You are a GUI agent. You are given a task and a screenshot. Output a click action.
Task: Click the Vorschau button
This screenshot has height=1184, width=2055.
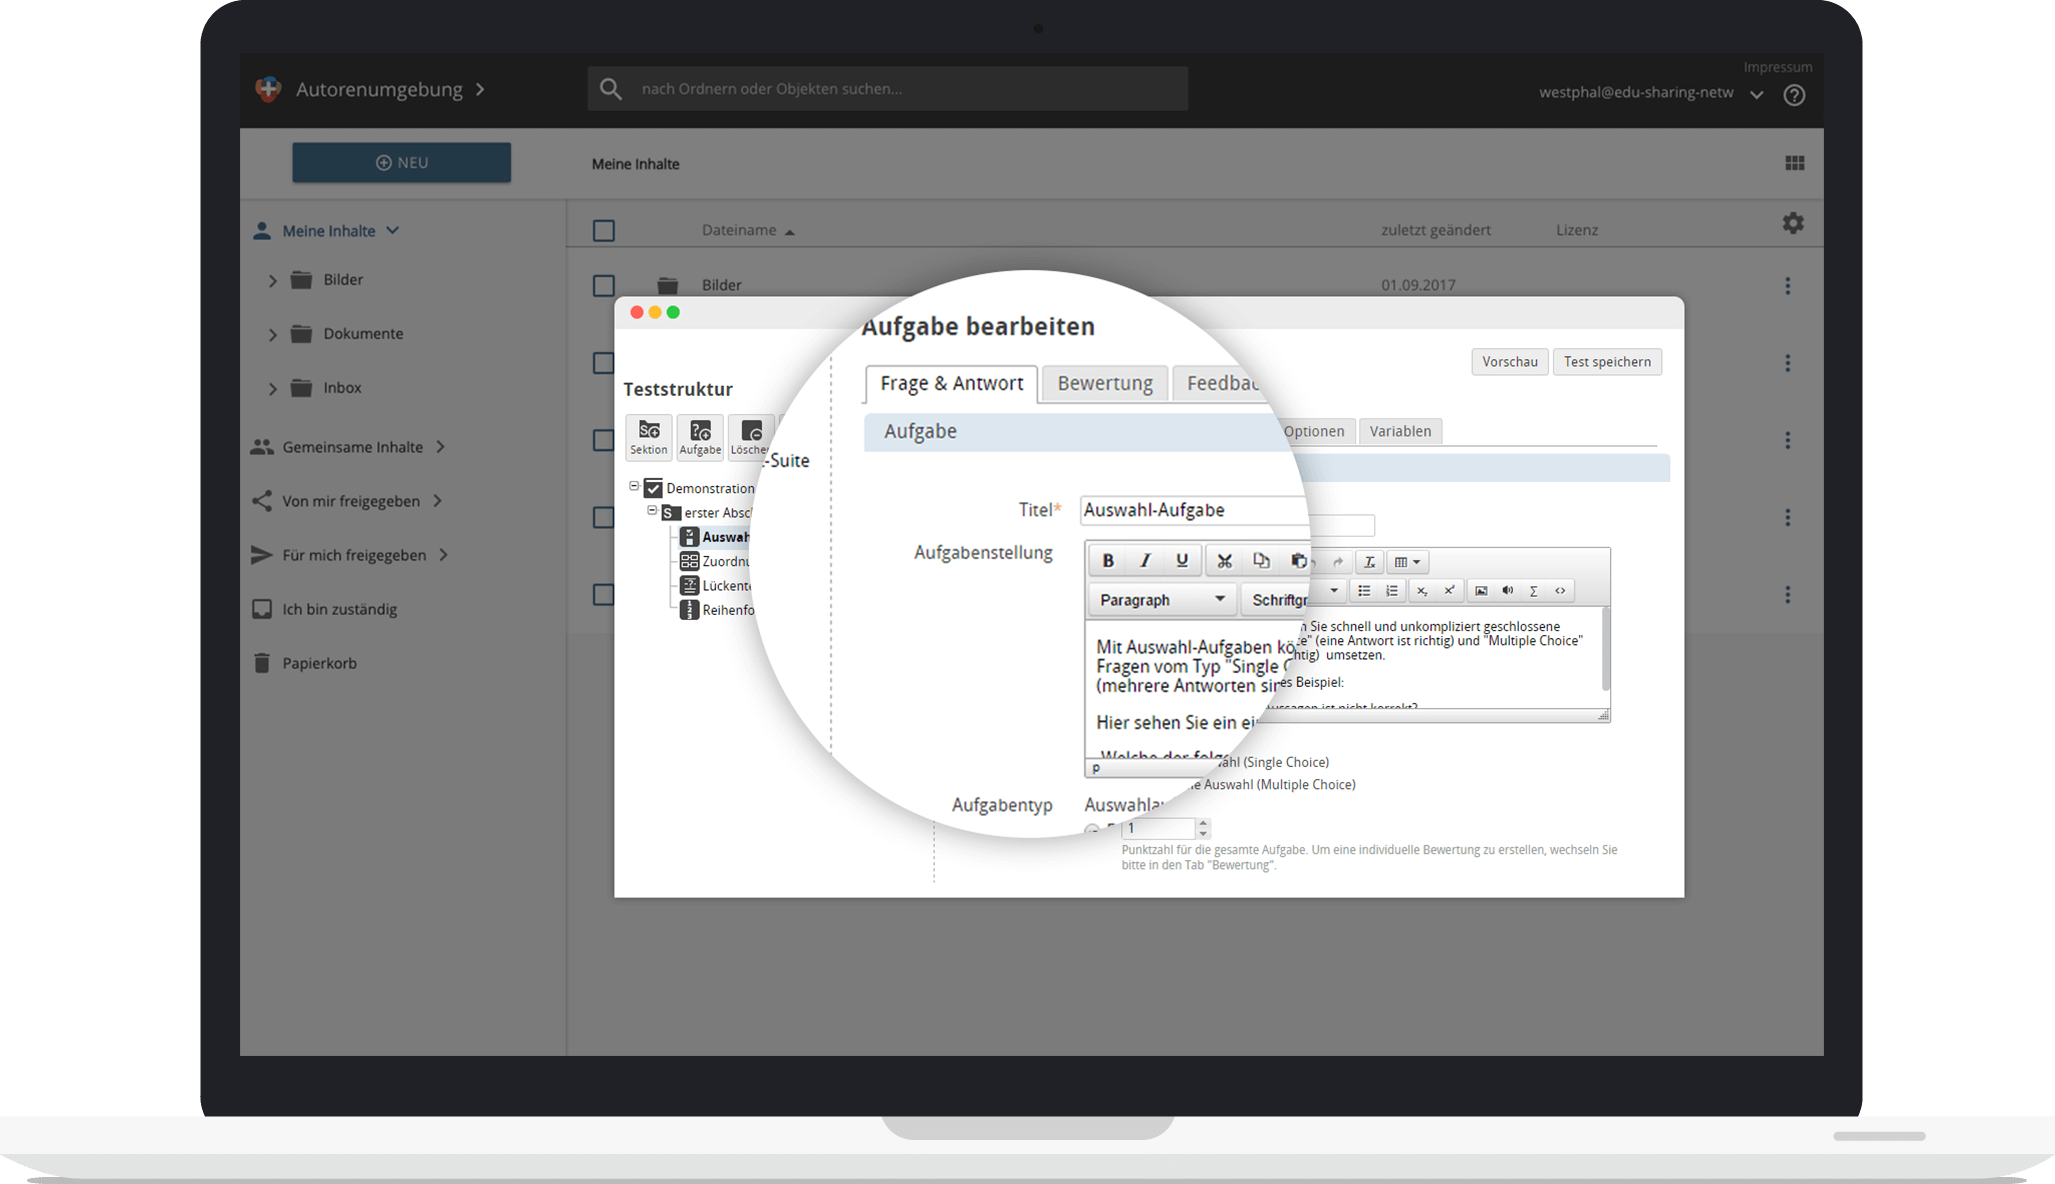[1510, 362]
